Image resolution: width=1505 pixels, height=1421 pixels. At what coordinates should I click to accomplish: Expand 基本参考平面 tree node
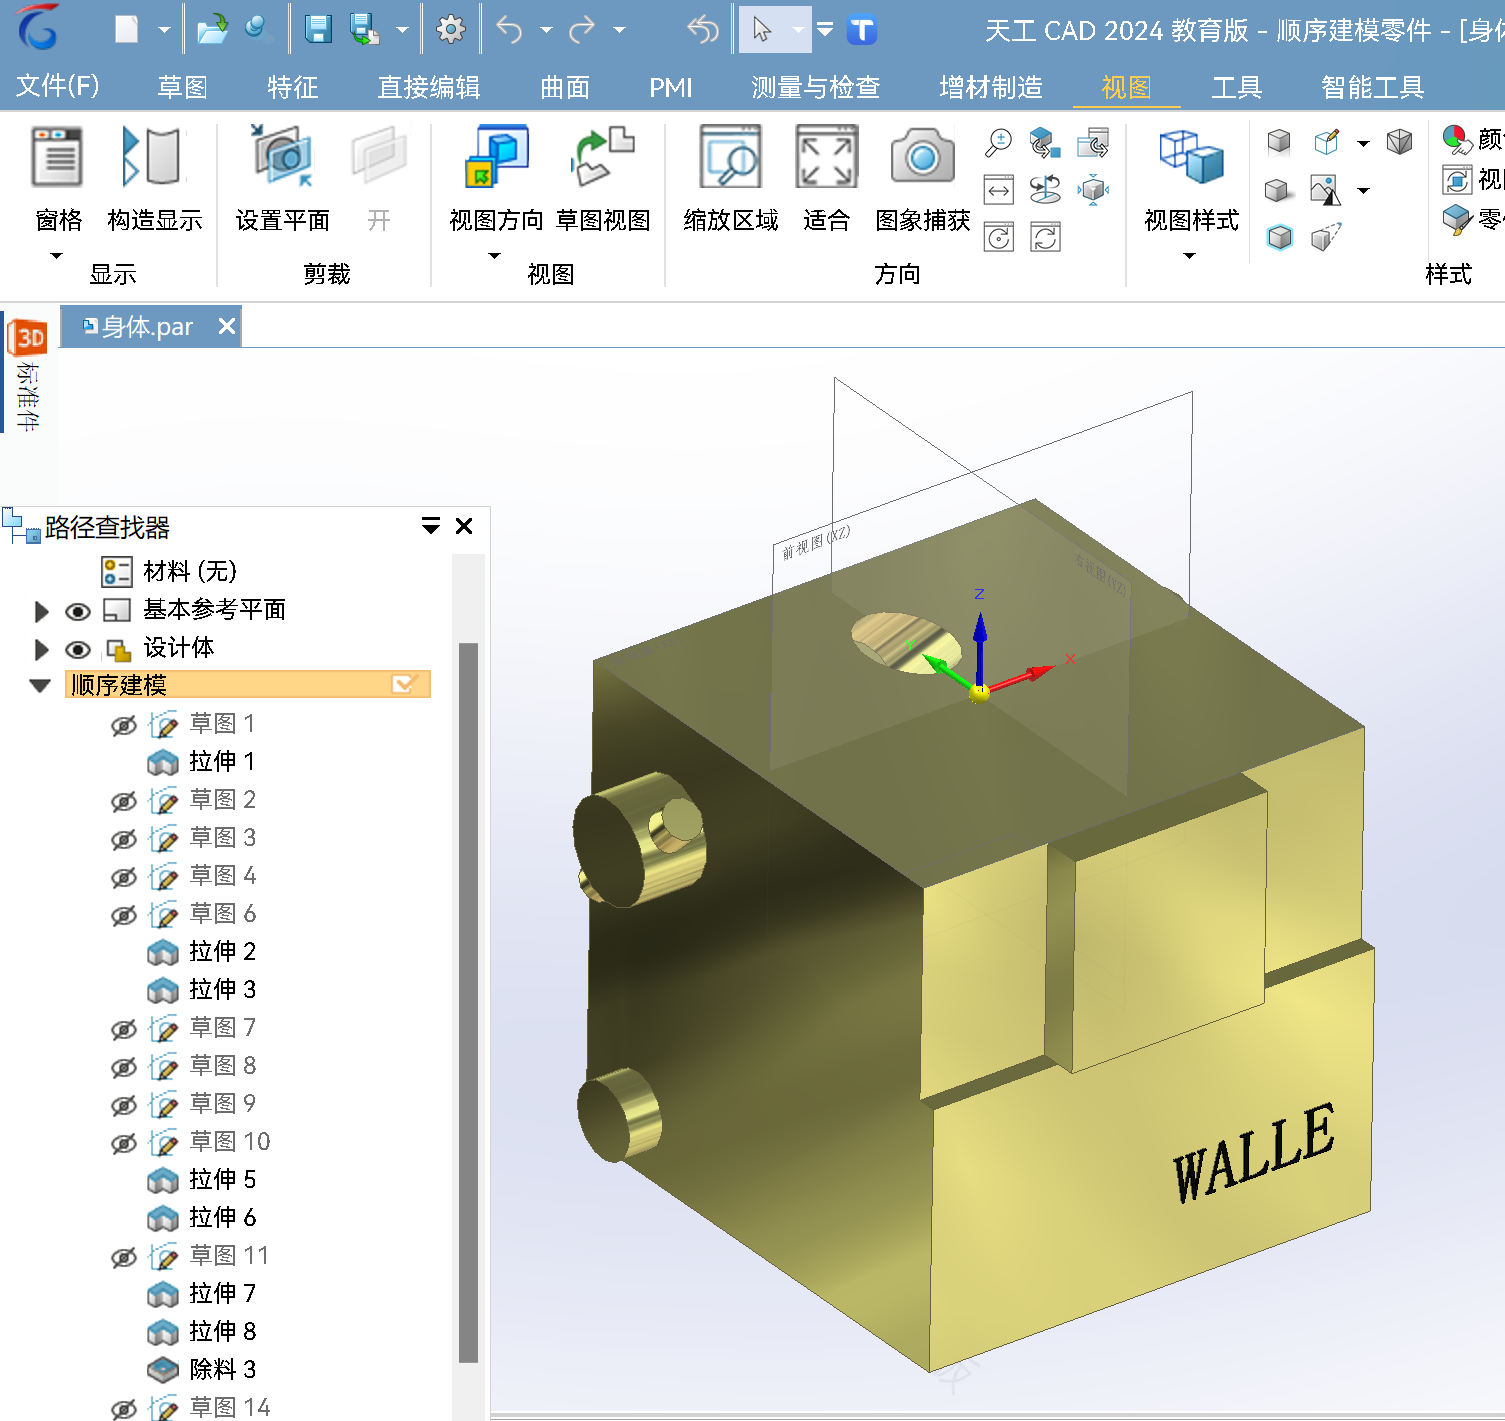coord(41,611)
